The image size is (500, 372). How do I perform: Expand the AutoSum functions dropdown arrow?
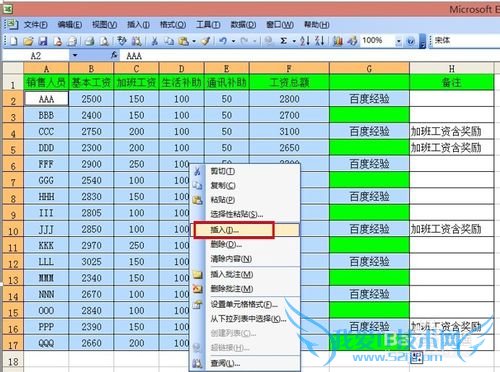[x=294, y=41]
